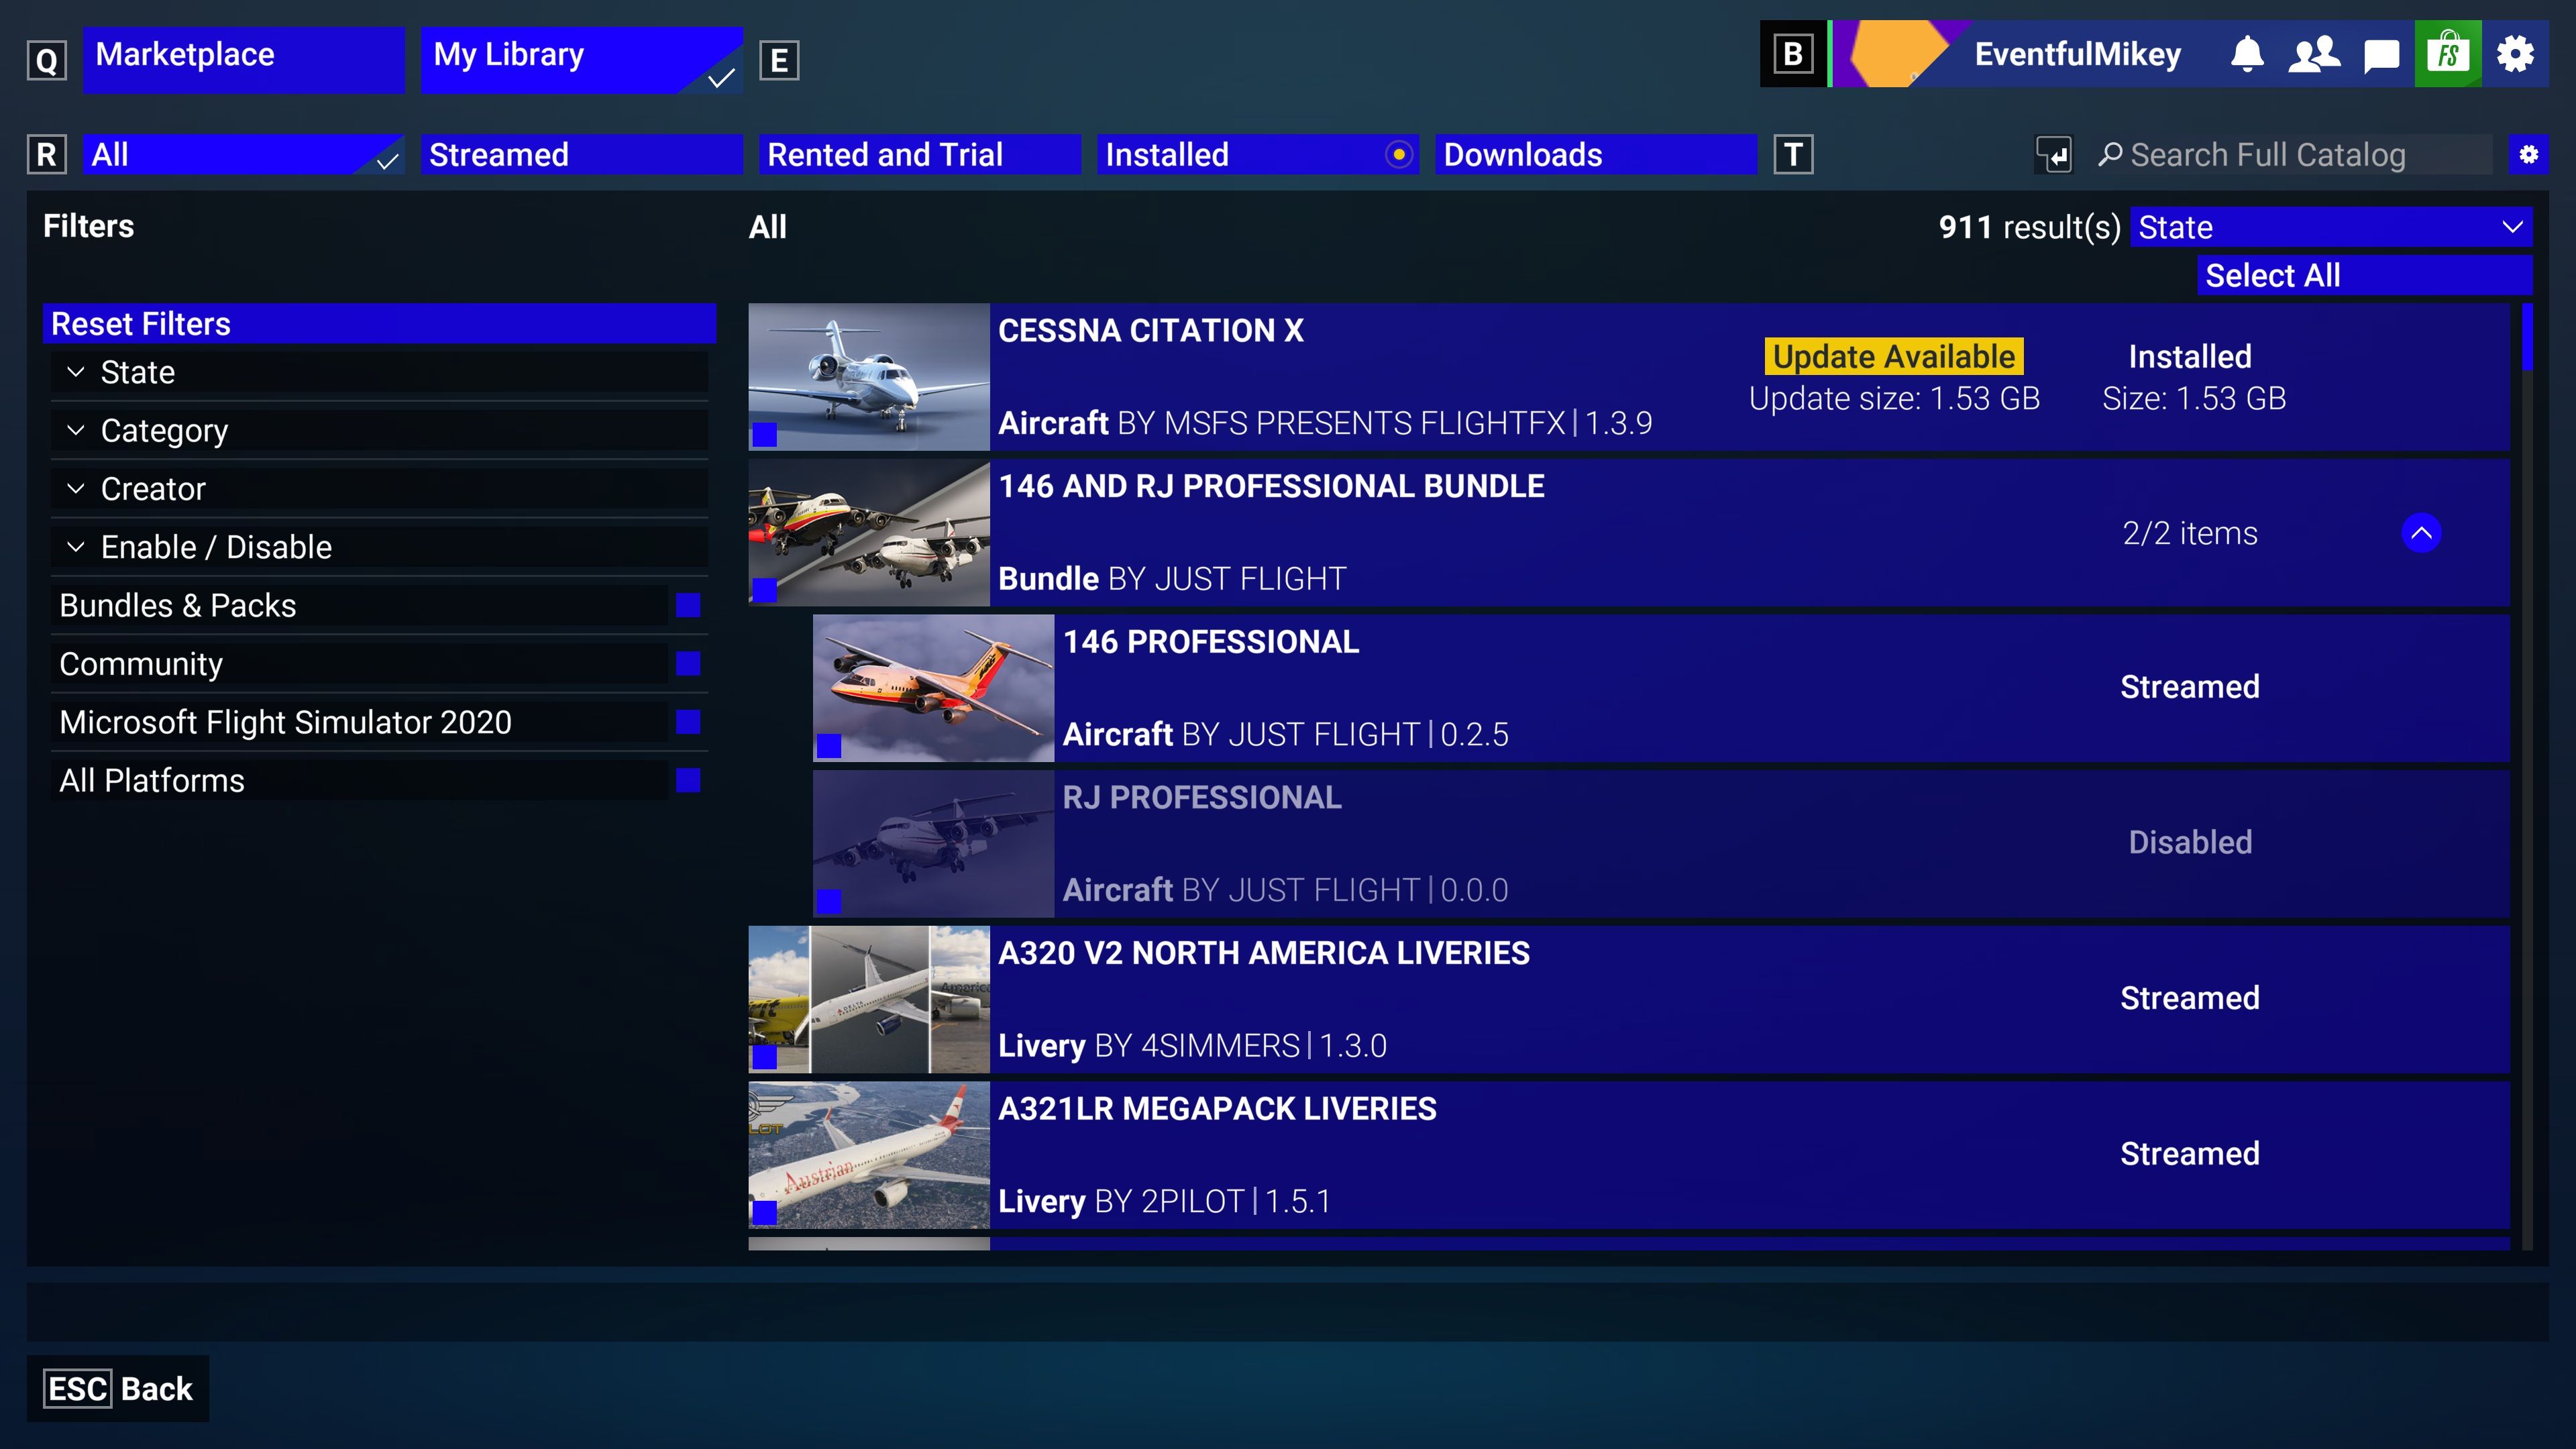Image resolution: width=2576 pixels, height=1449 pixels.
Task: Click the B key hint beside profile
Action: 1793,54
